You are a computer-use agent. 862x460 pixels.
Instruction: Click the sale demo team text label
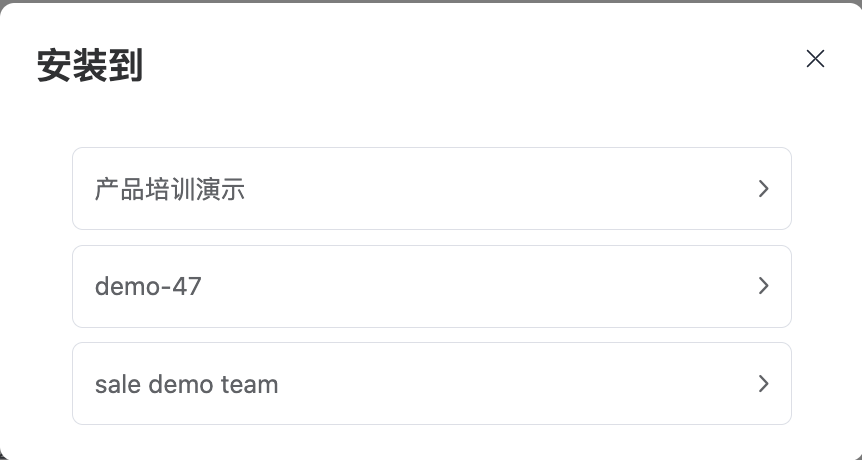(x=186, y=384)
